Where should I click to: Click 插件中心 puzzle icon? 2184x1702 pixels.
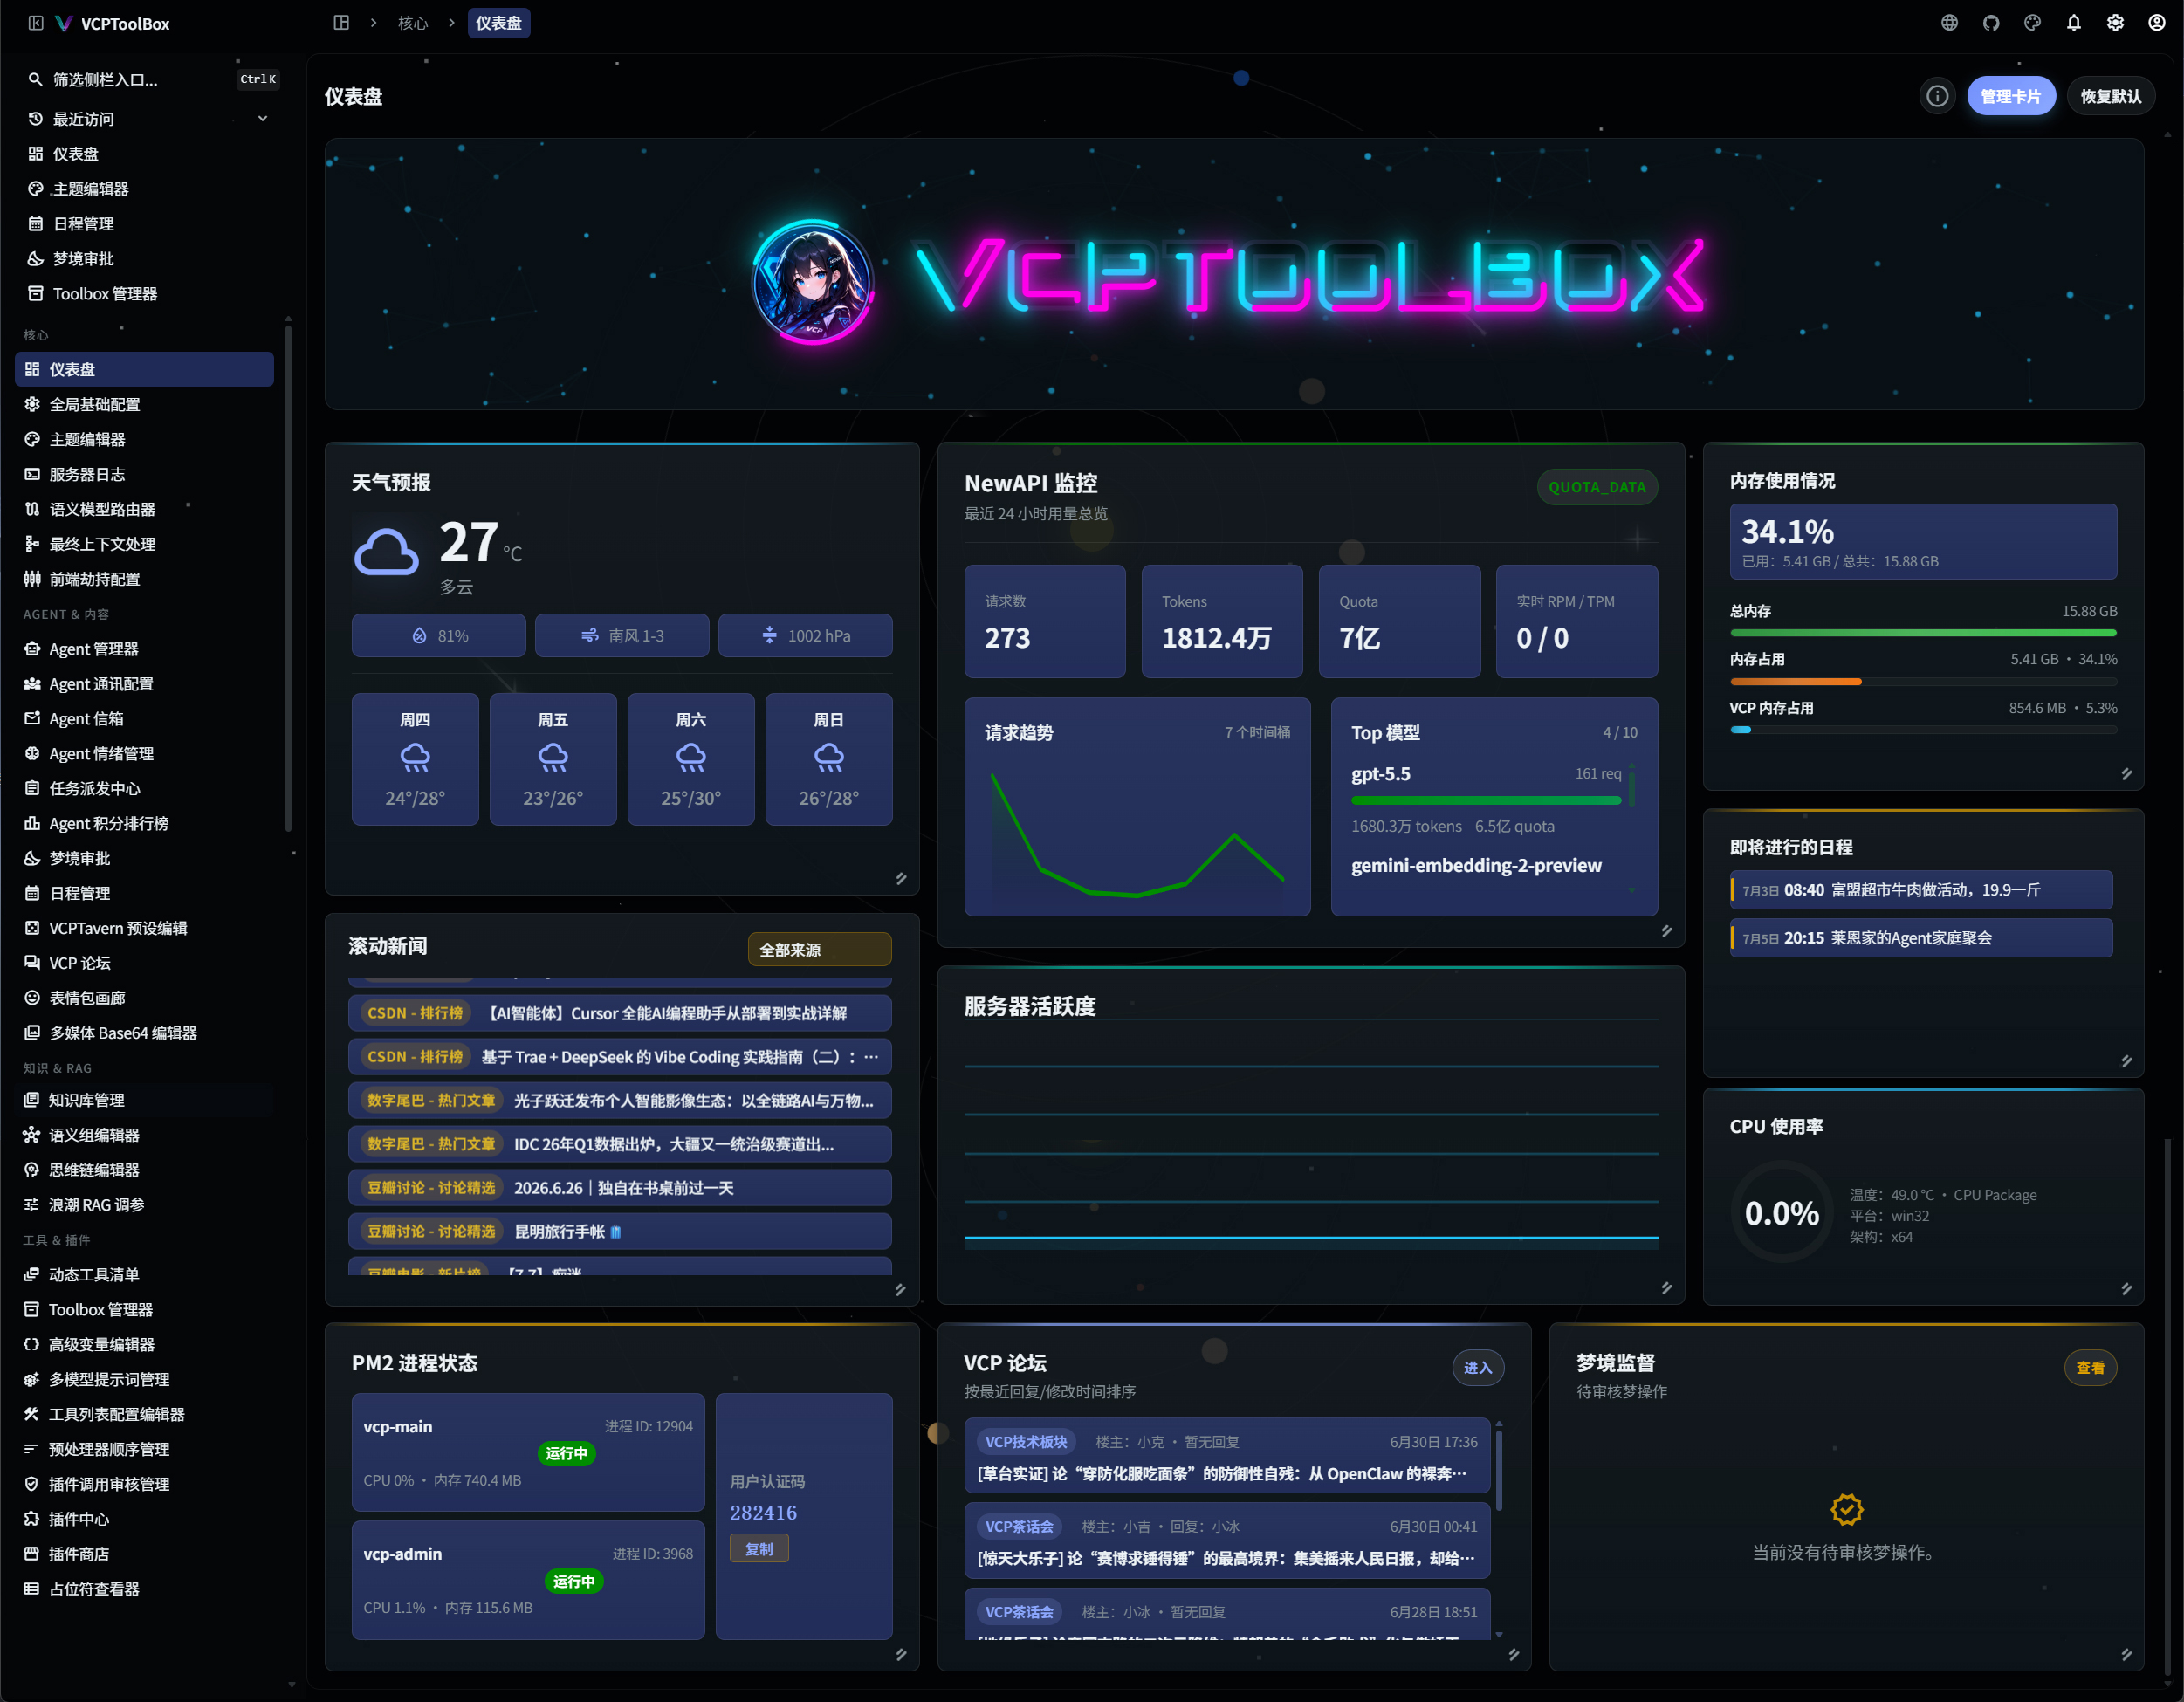32,1519
